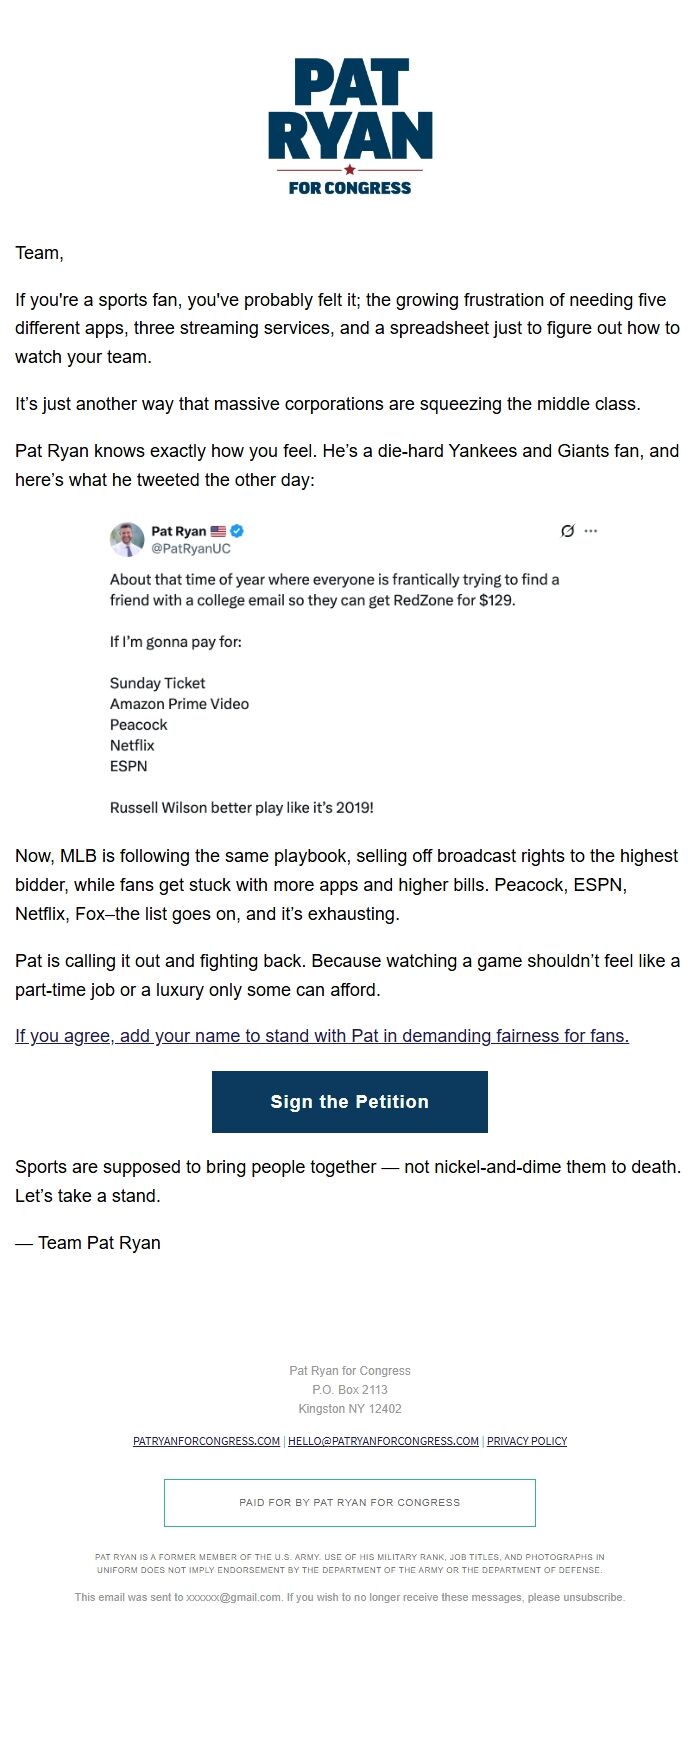Click the Sign the Petition button

(350, 1102)
